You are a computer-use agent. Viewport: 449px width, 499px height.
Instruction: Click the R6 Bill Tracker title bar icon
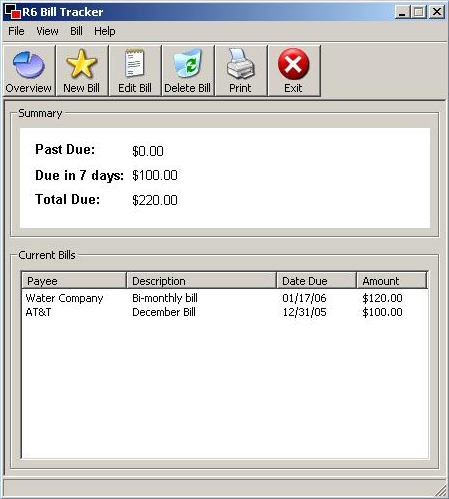pos(13,12)
